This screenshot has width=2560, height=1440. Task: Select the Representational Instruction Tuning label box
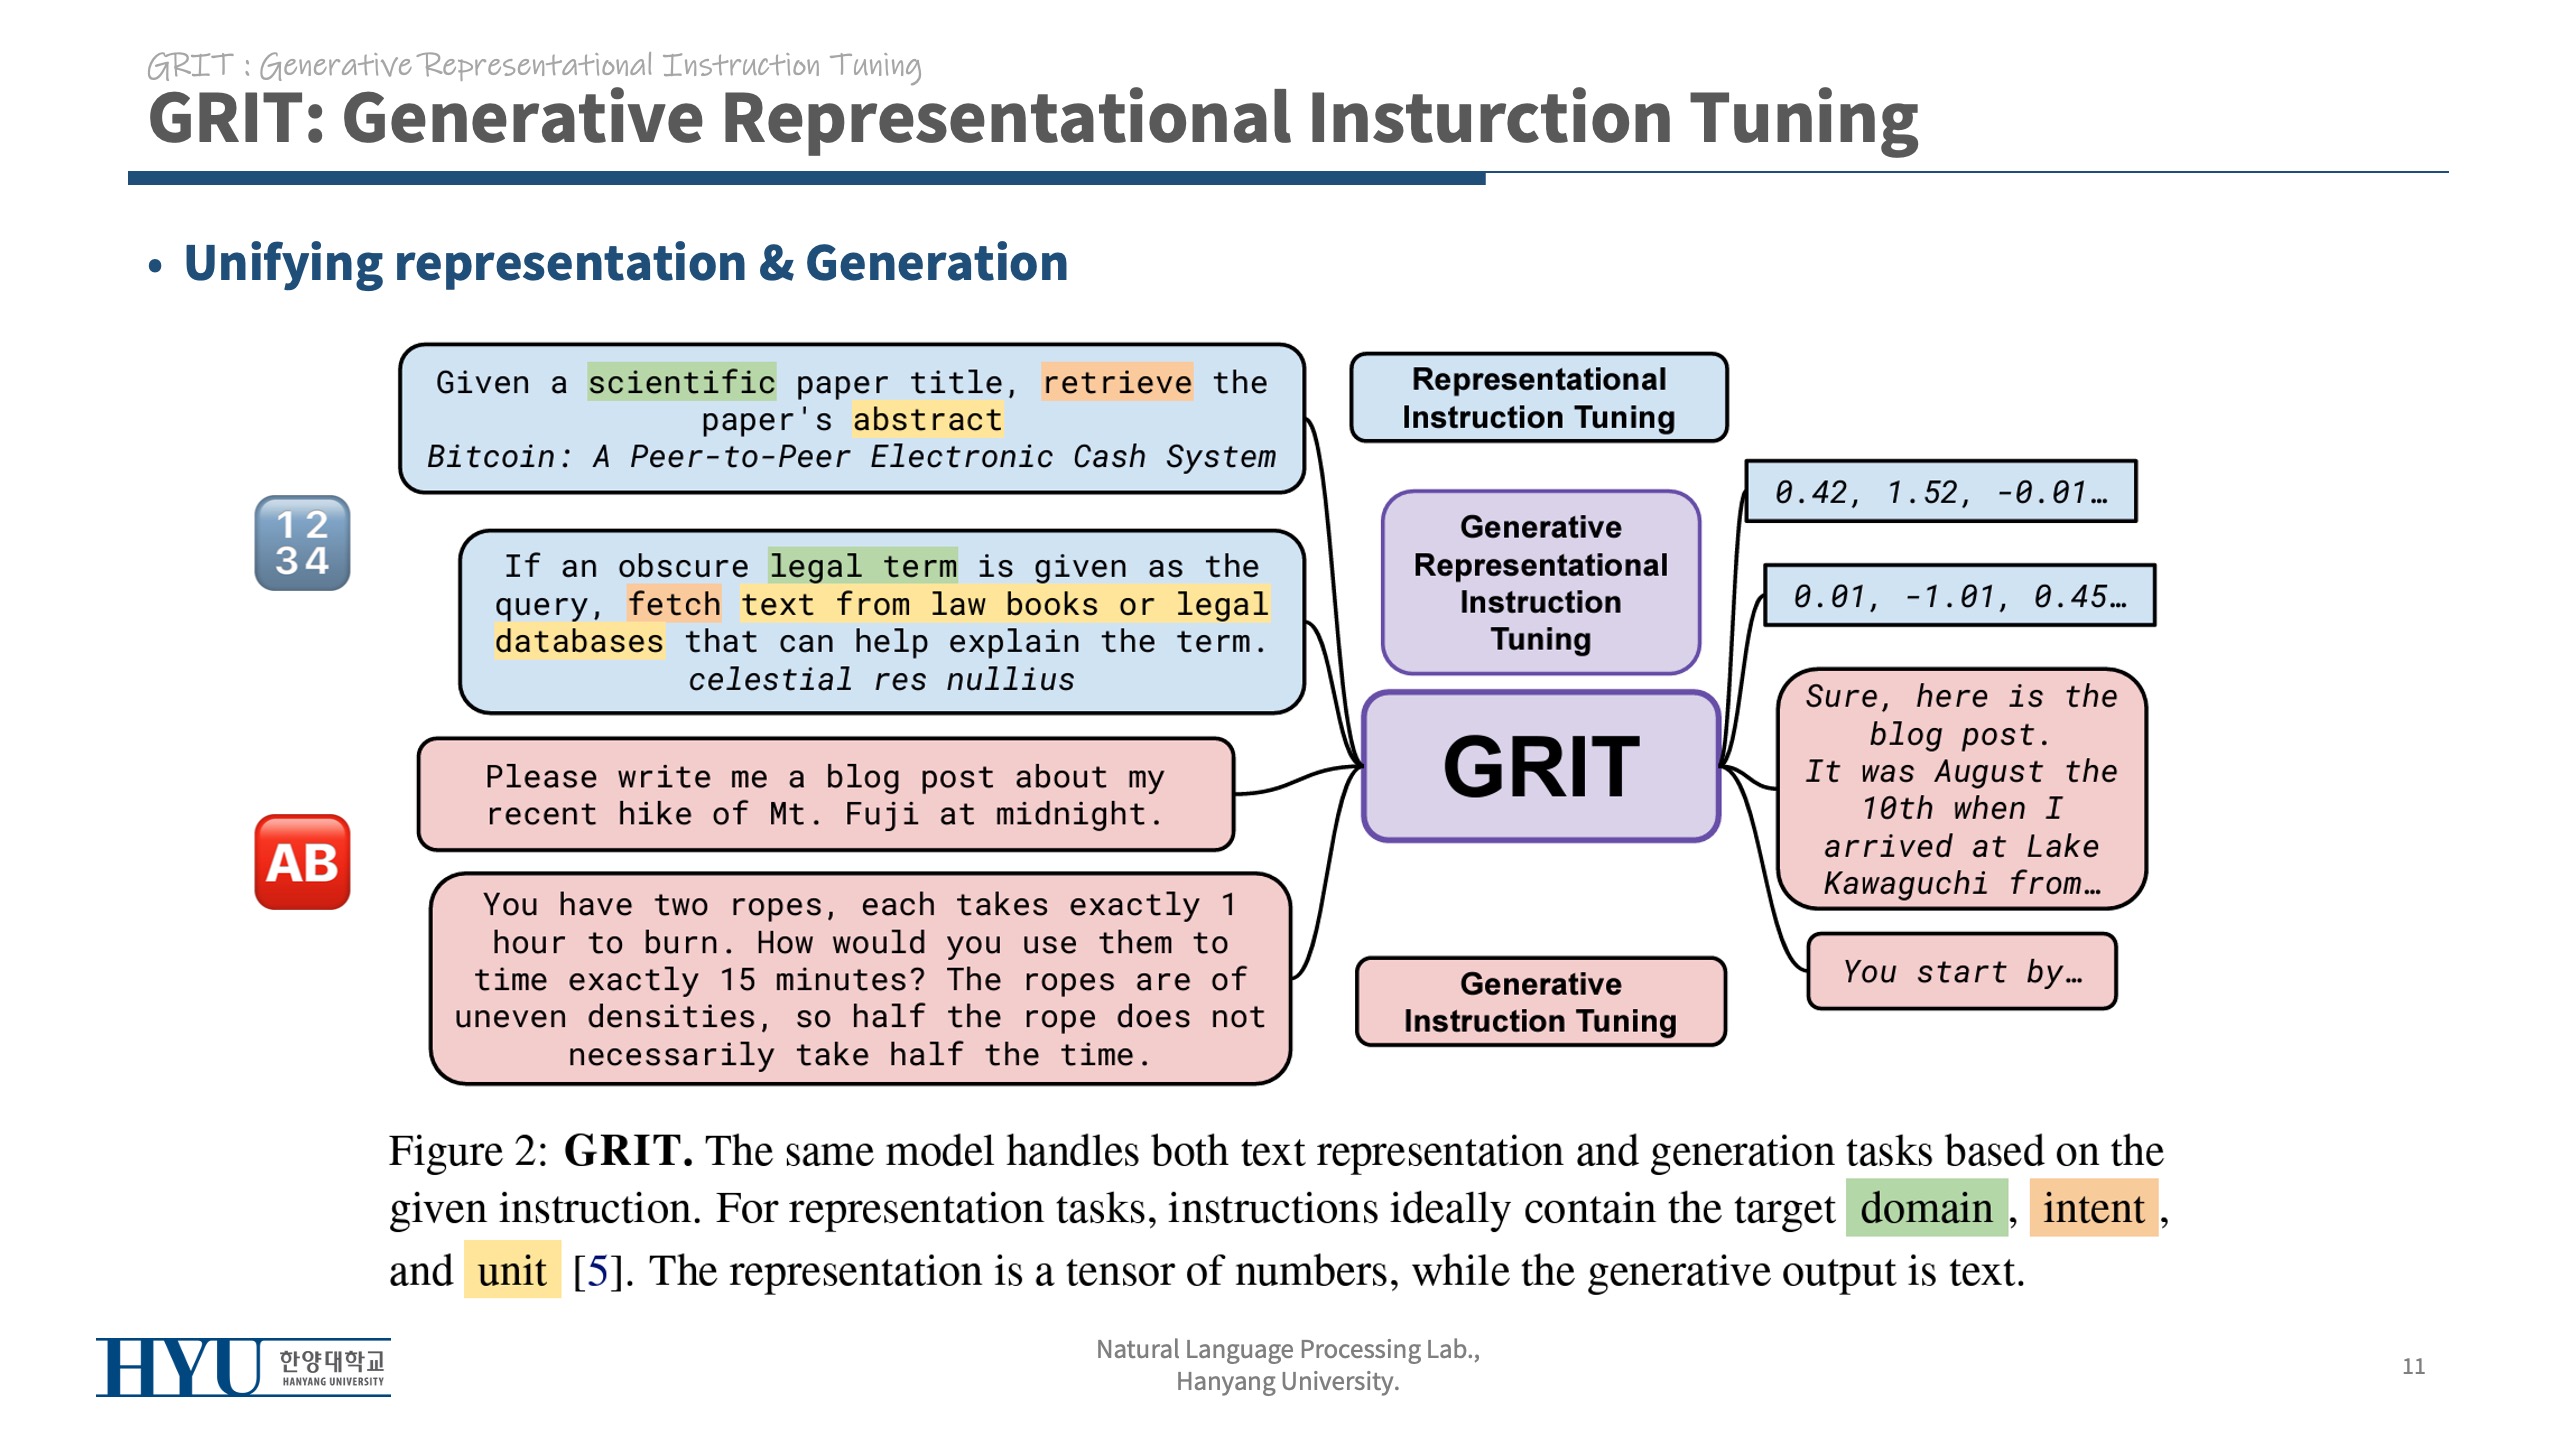pyautogui.click(x=1538, y=398)
